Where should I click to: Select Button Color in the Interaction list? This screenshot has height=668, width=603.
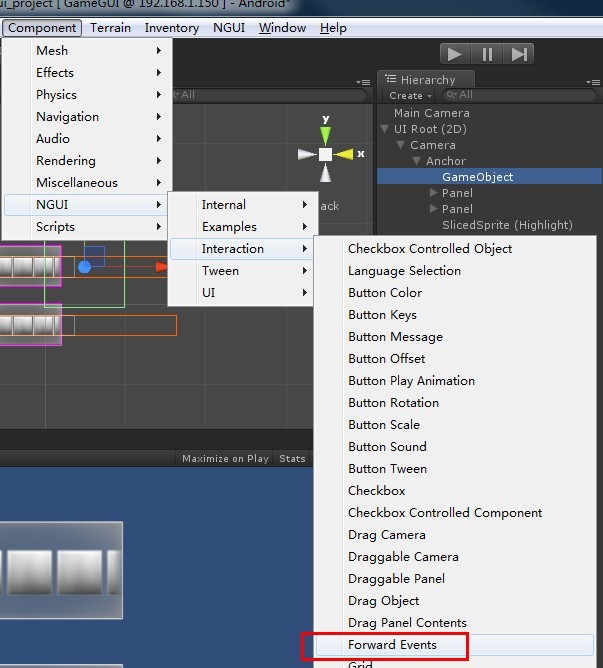(384, 293)
